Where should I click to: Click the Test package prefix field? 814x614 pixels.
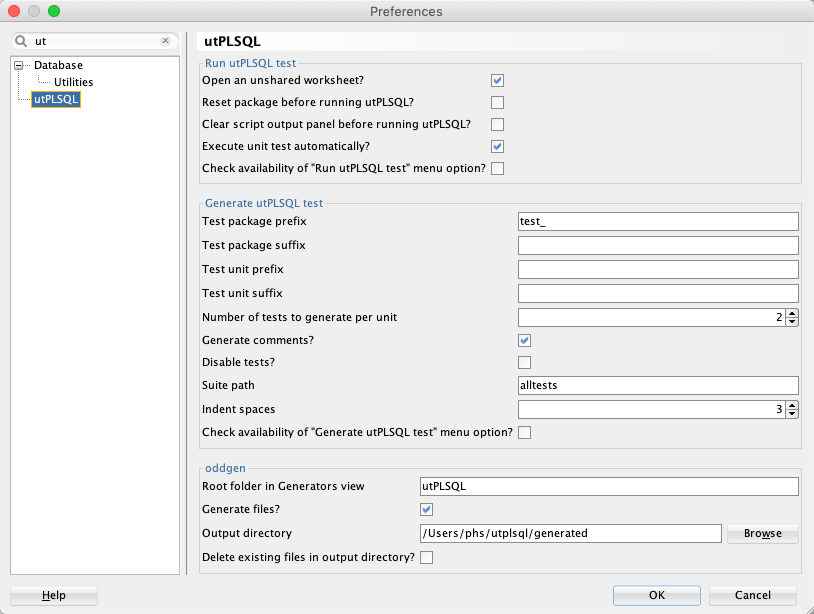click(658, 222)
